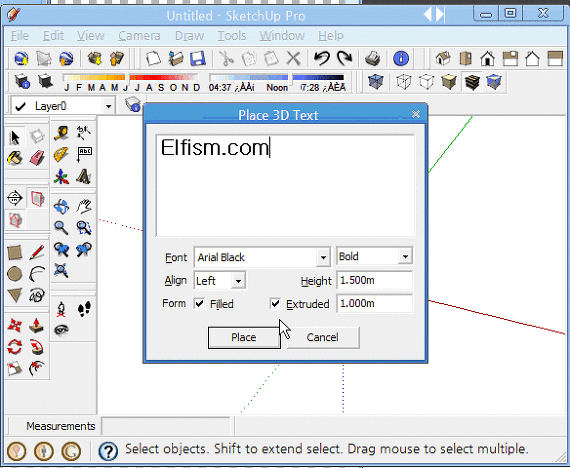Select the arrow Select tool
570x468 pixels.
(15, 138)
